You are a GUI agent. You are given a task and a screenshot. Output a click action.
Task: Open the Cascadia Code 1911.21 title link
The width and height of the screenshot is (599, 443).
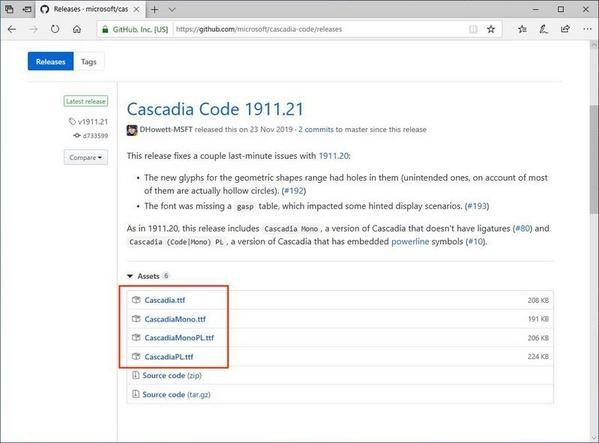pos(215,109)
